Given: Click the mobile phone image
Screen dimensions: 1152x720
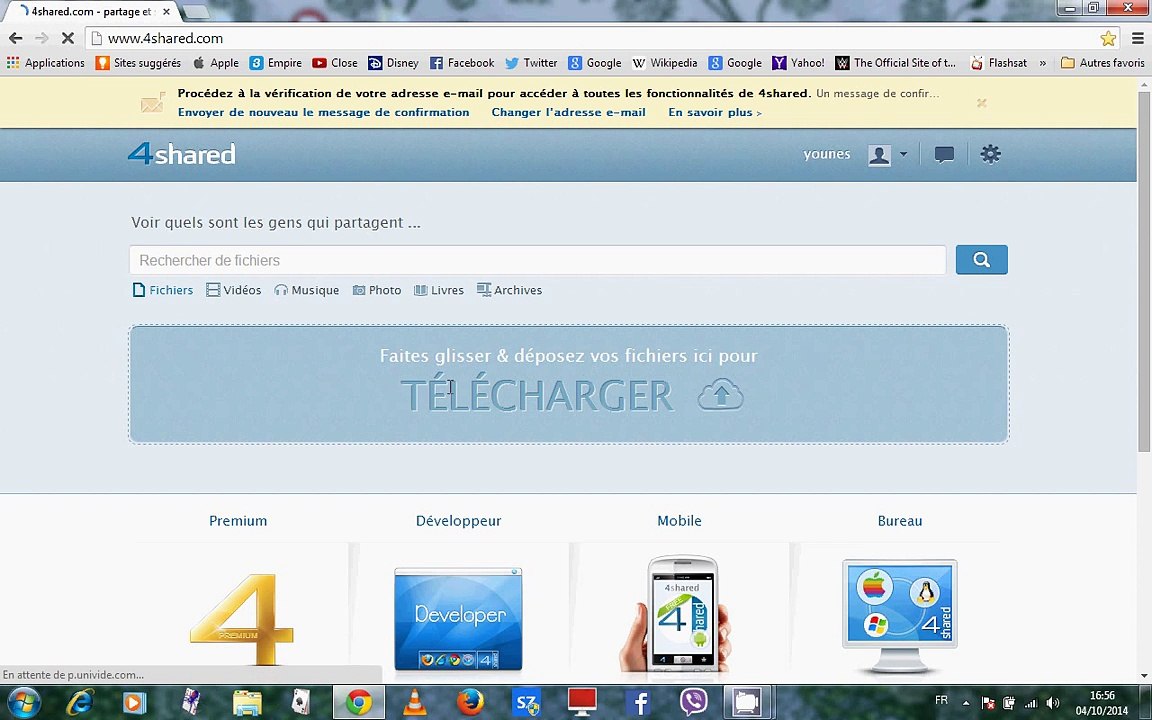Looking at the screenshot, I should point(677,614).
